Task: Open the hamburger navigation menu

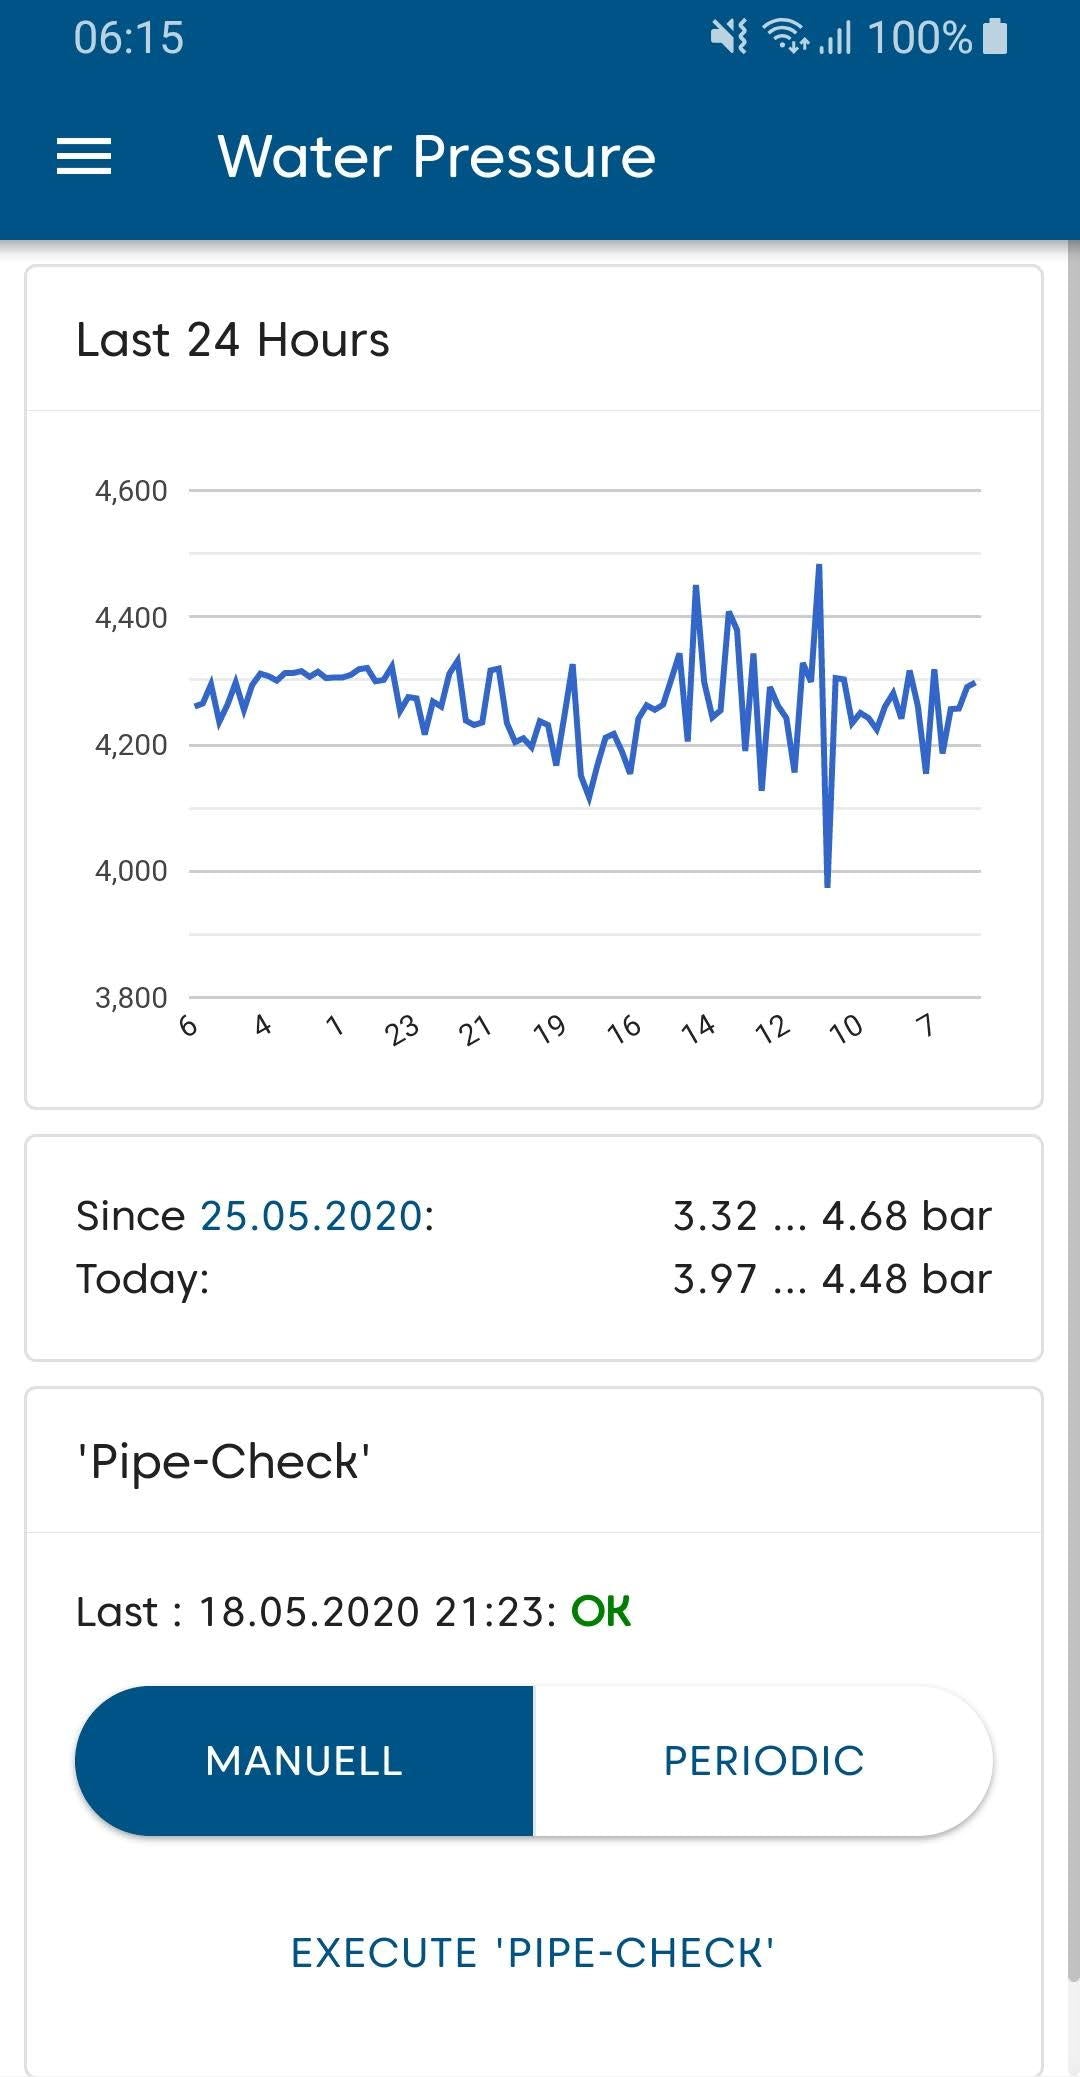Action: click(84, 157)
